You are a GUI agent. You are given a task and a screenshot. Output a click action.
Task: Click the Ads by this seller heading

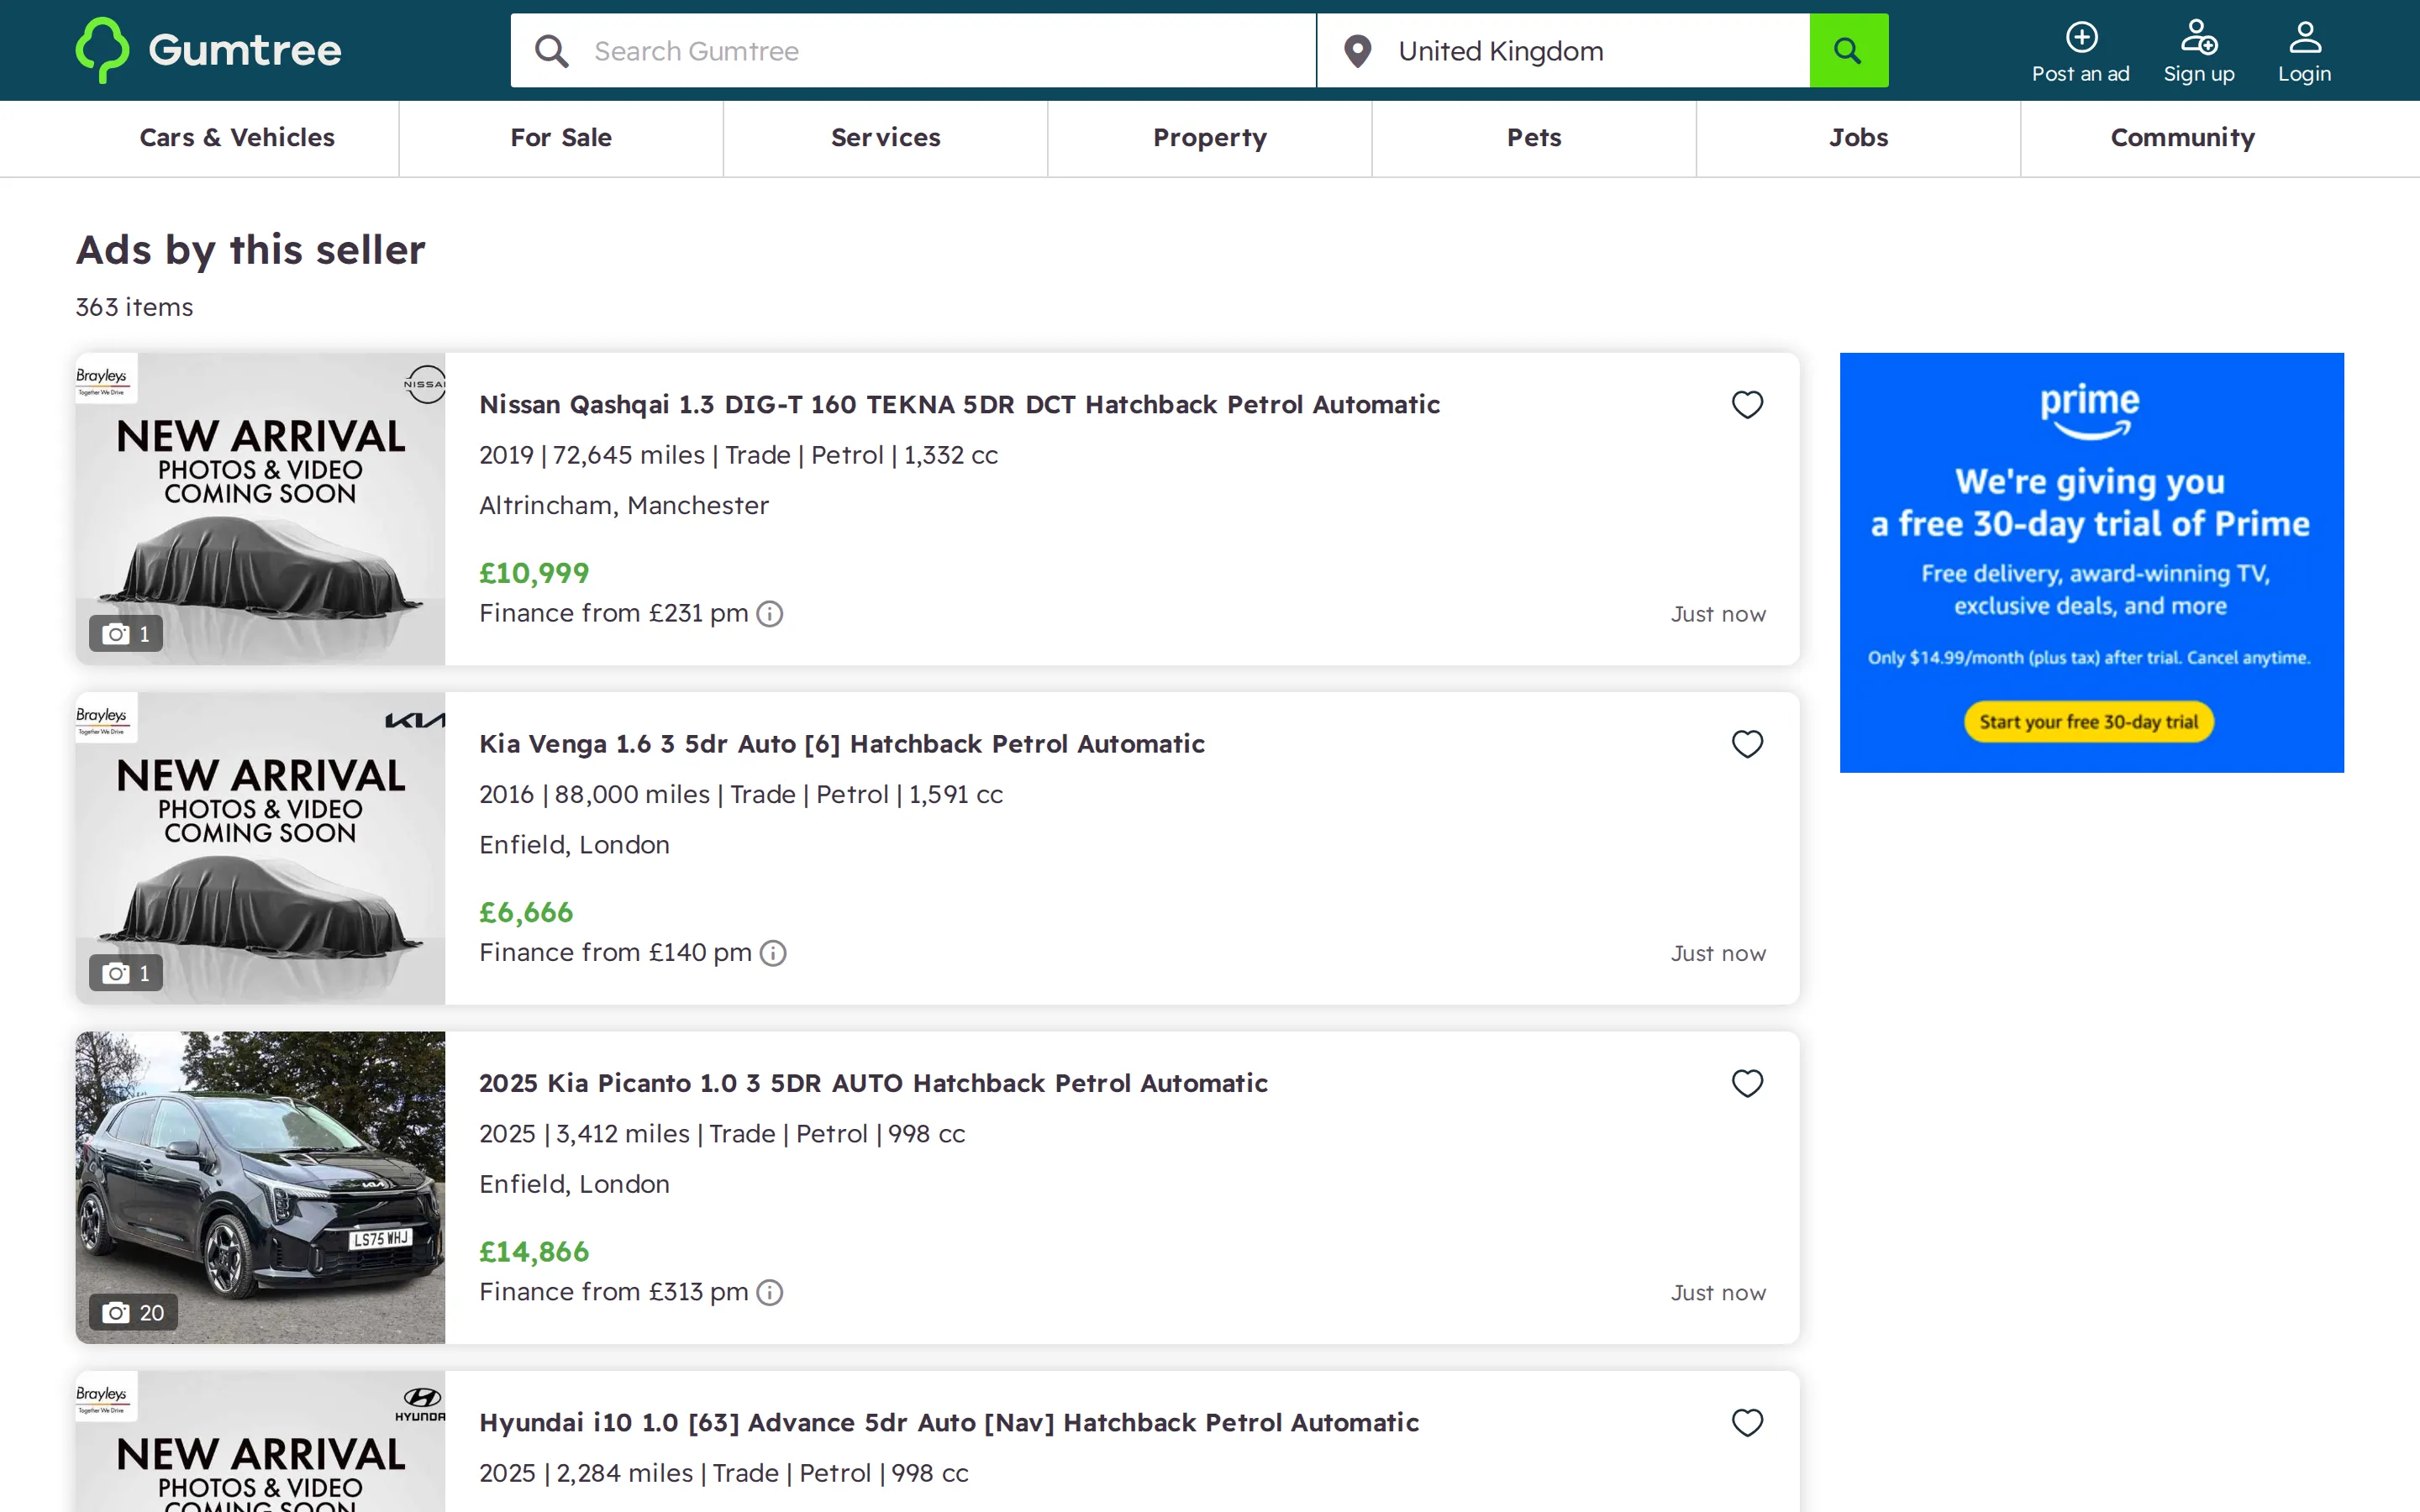pyautogui.click(x=251, y=250)
